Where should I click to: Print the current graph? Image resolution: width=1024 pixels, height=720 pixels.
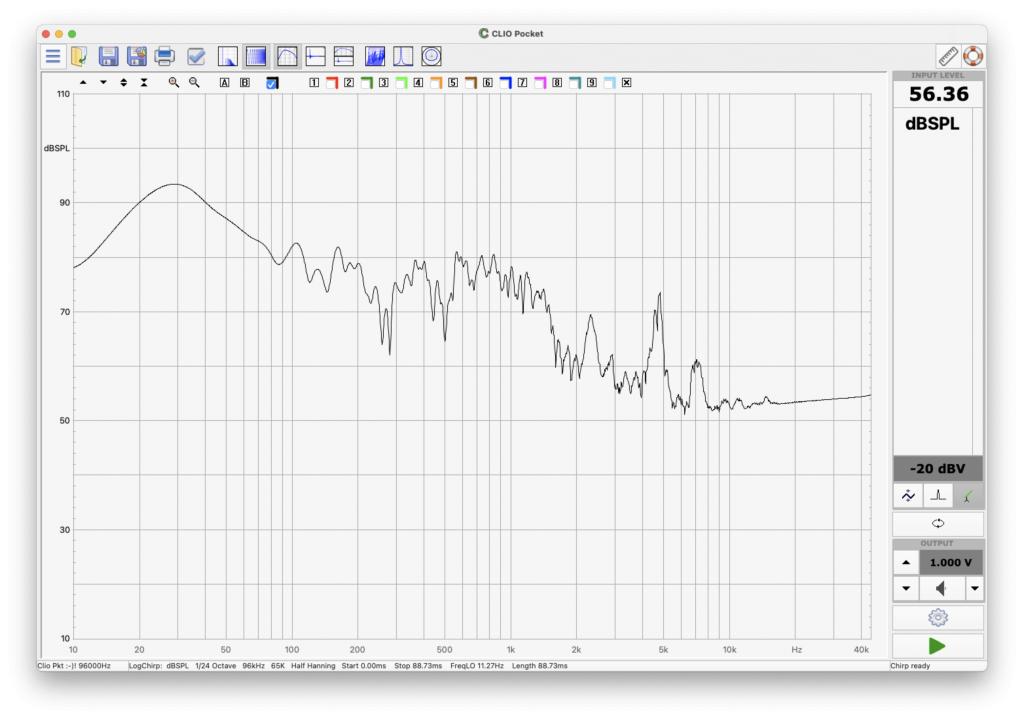coord(165,56)
